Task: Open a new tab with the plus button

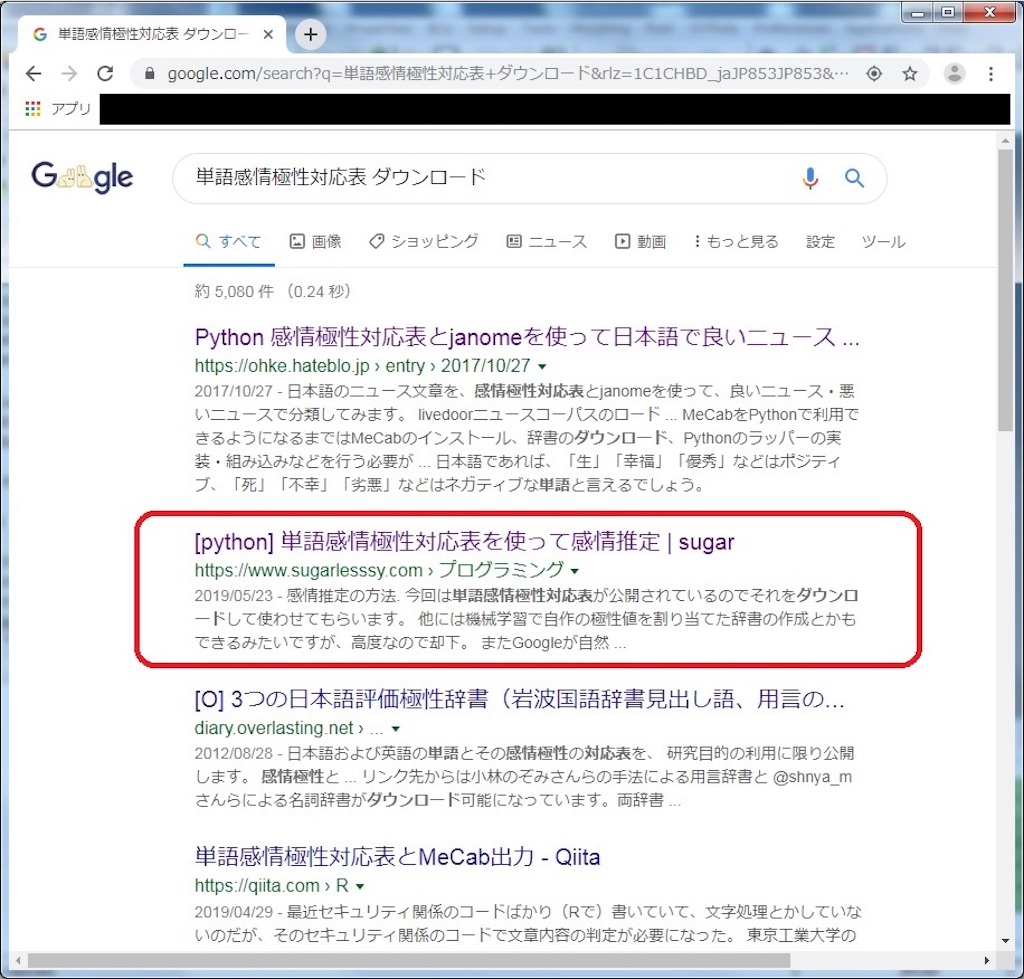Action: pos(311,34)
